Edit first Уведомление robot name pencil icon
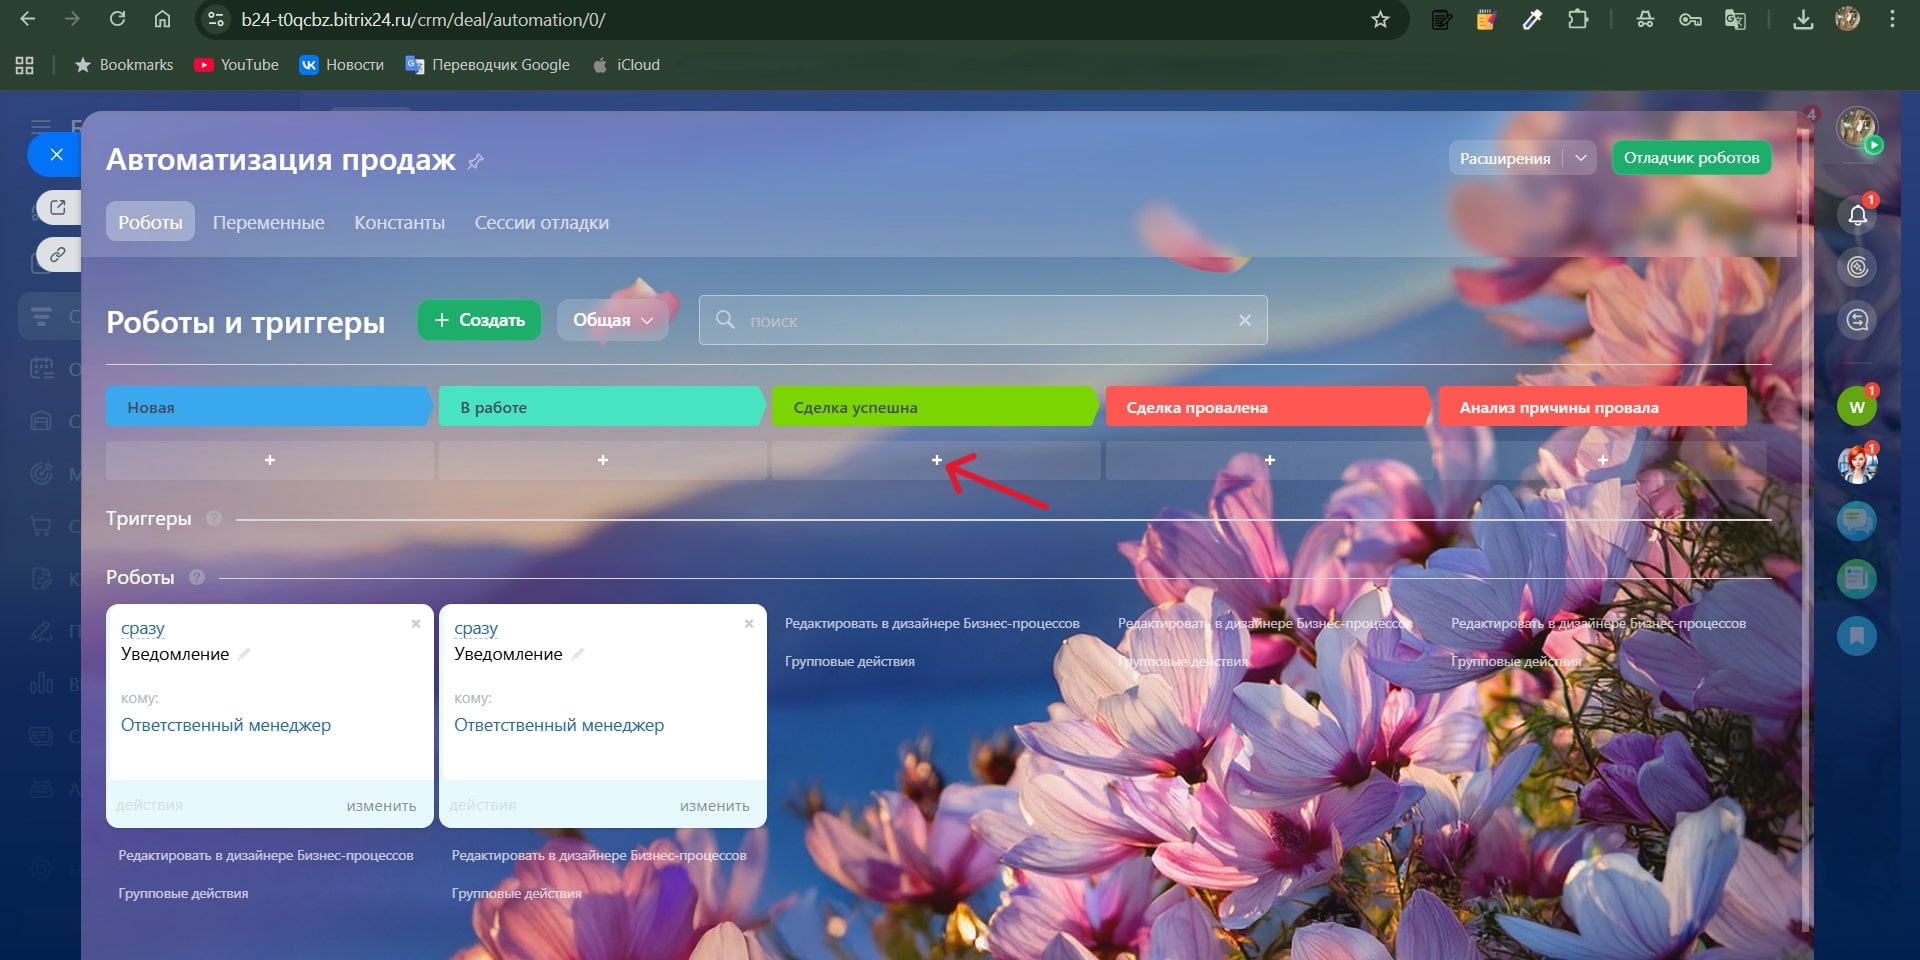 (x=244, y=654)
